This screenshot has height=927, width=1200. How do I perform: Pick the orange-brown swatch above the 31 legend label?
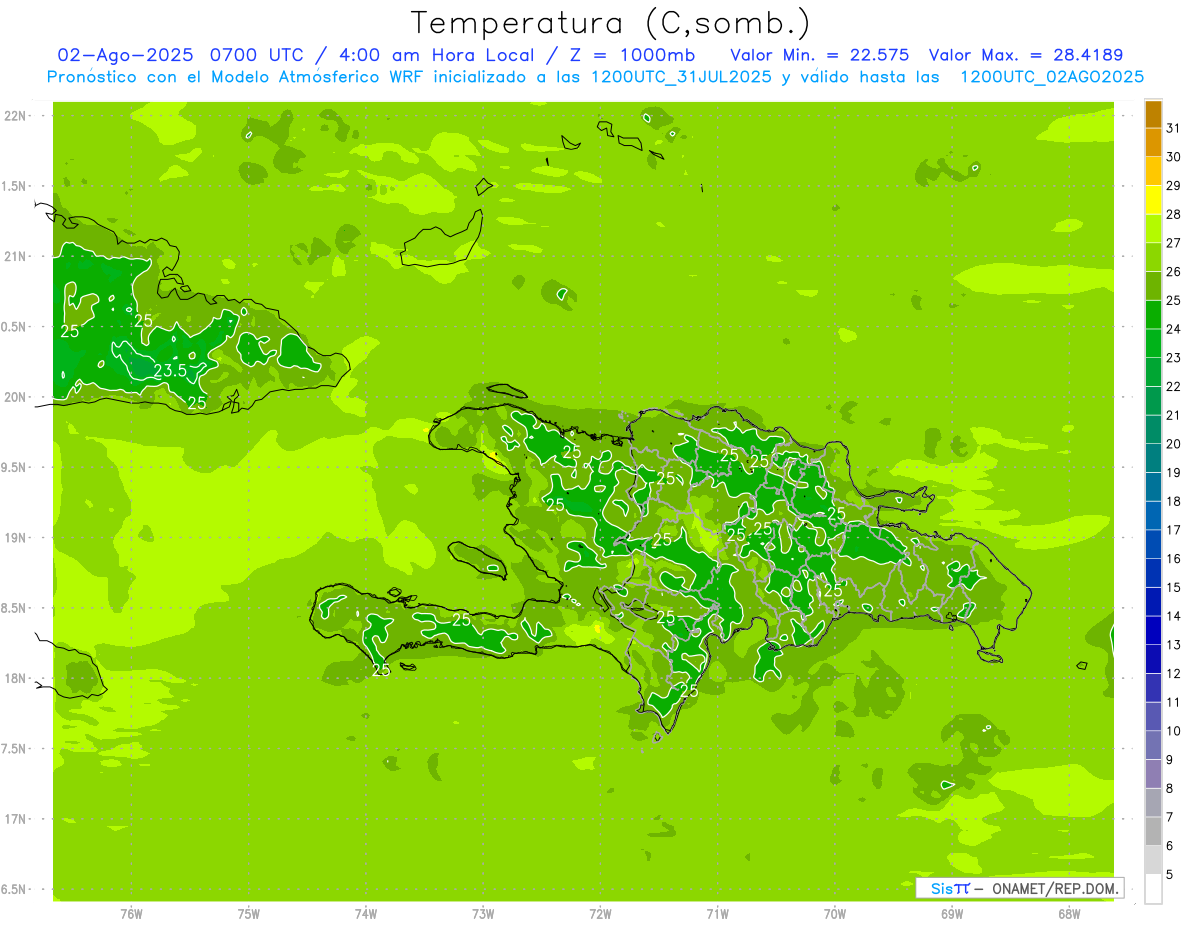[x=1153, y=114]
